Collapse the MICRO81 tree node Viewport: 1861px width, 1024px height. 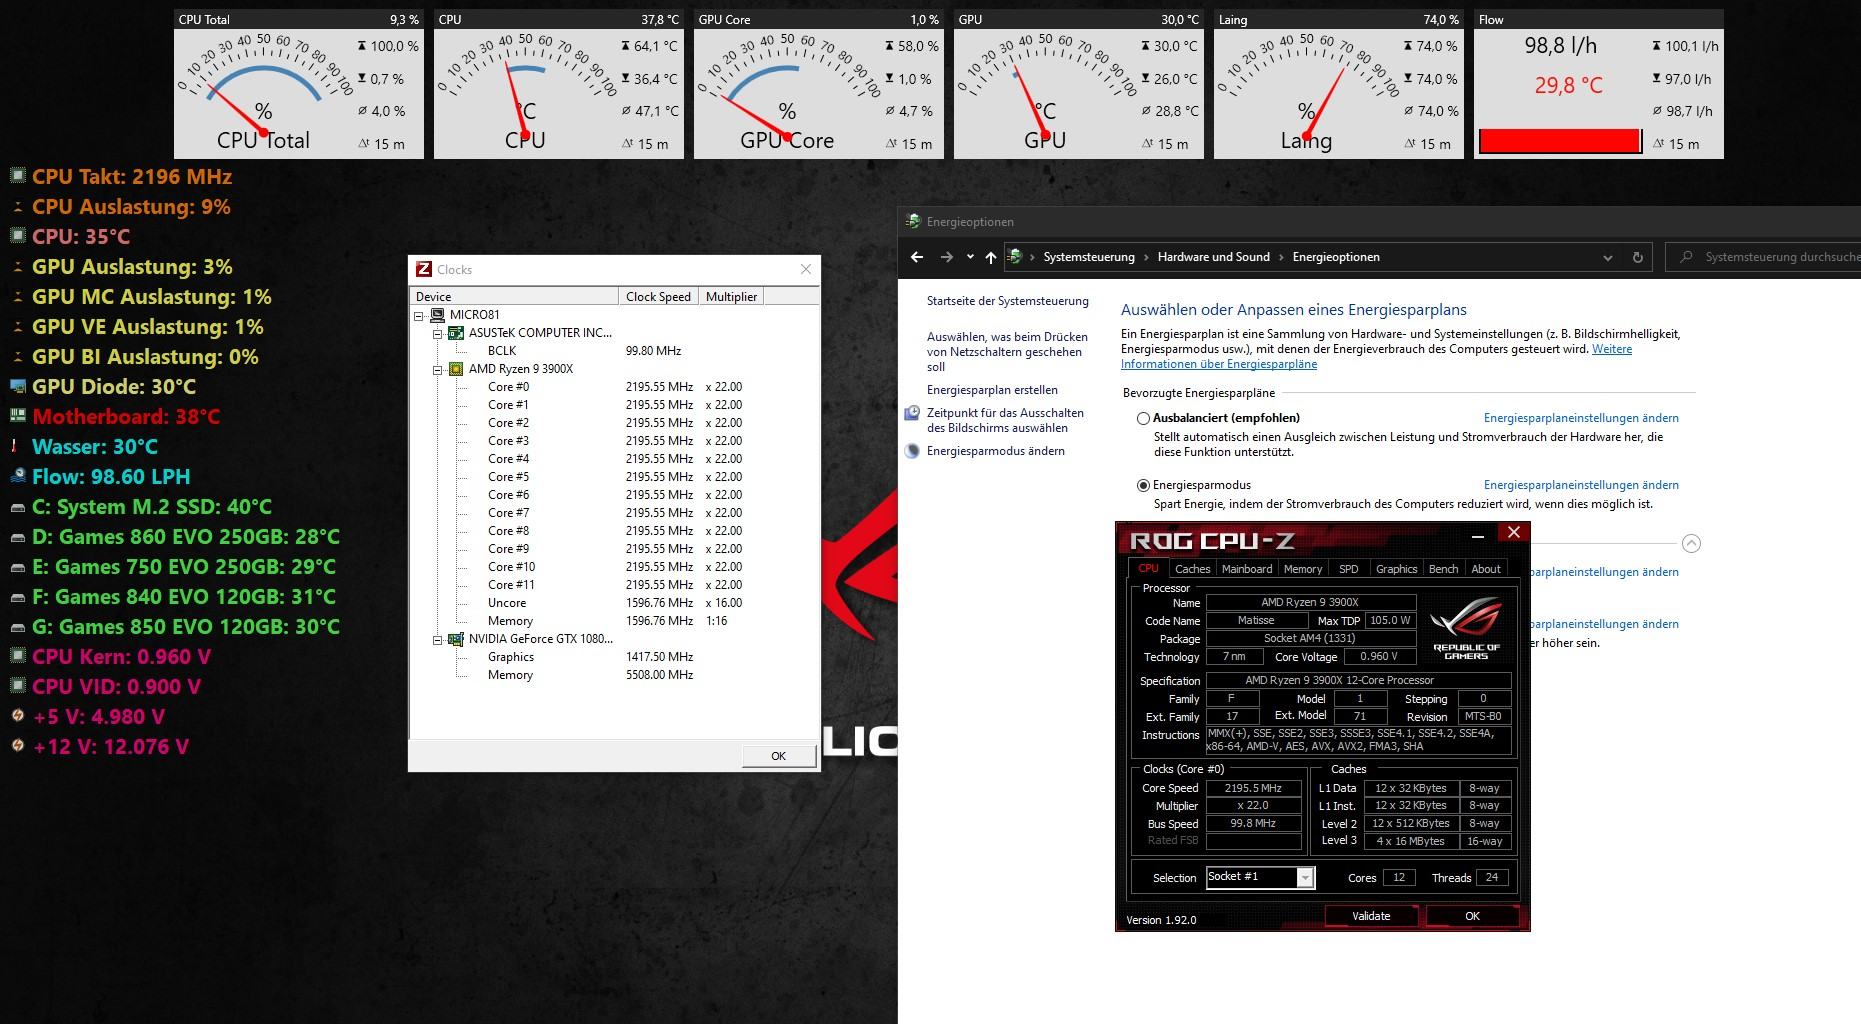(x=419, y=315)
